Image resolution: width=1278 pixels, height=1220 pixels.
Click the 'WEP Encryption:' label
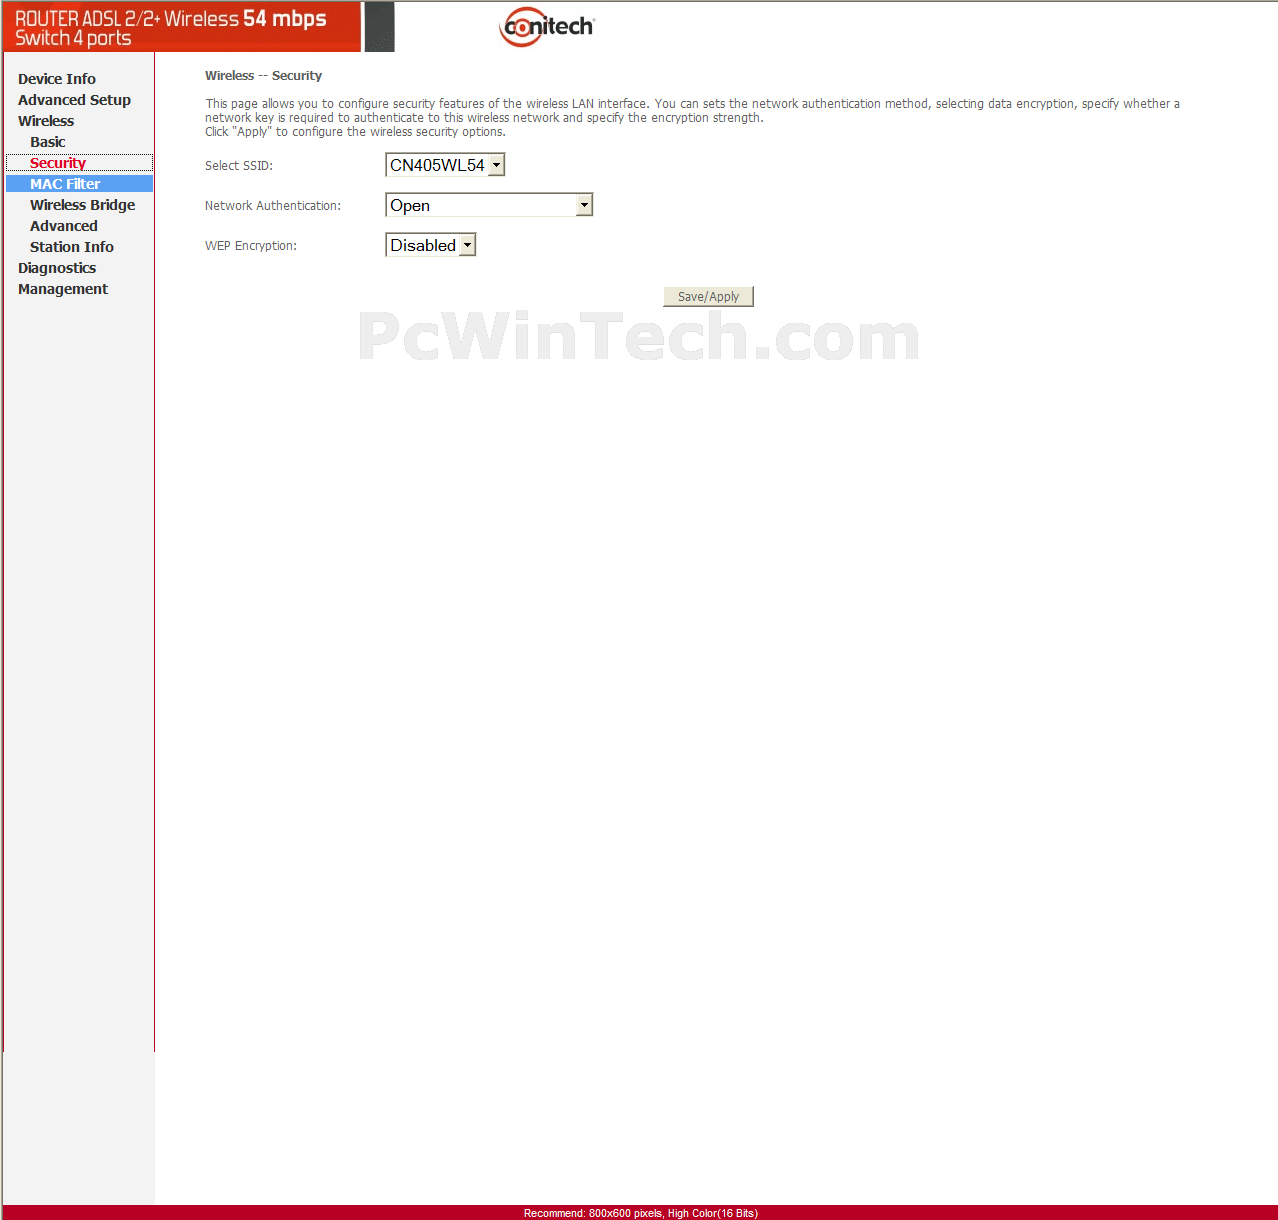click(251, 246)
